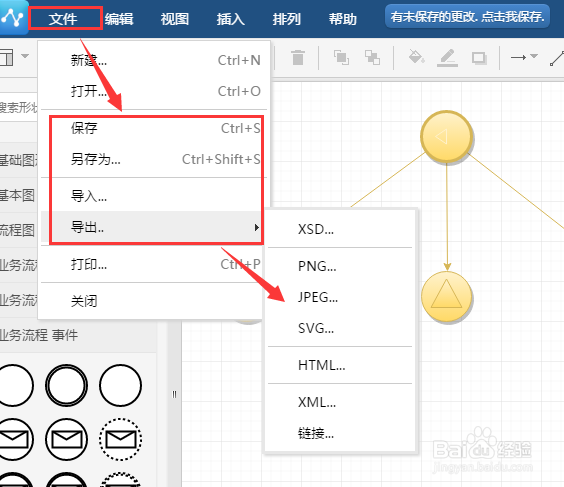Select the yellow circle with triangle up

click(x=446, y=296)
